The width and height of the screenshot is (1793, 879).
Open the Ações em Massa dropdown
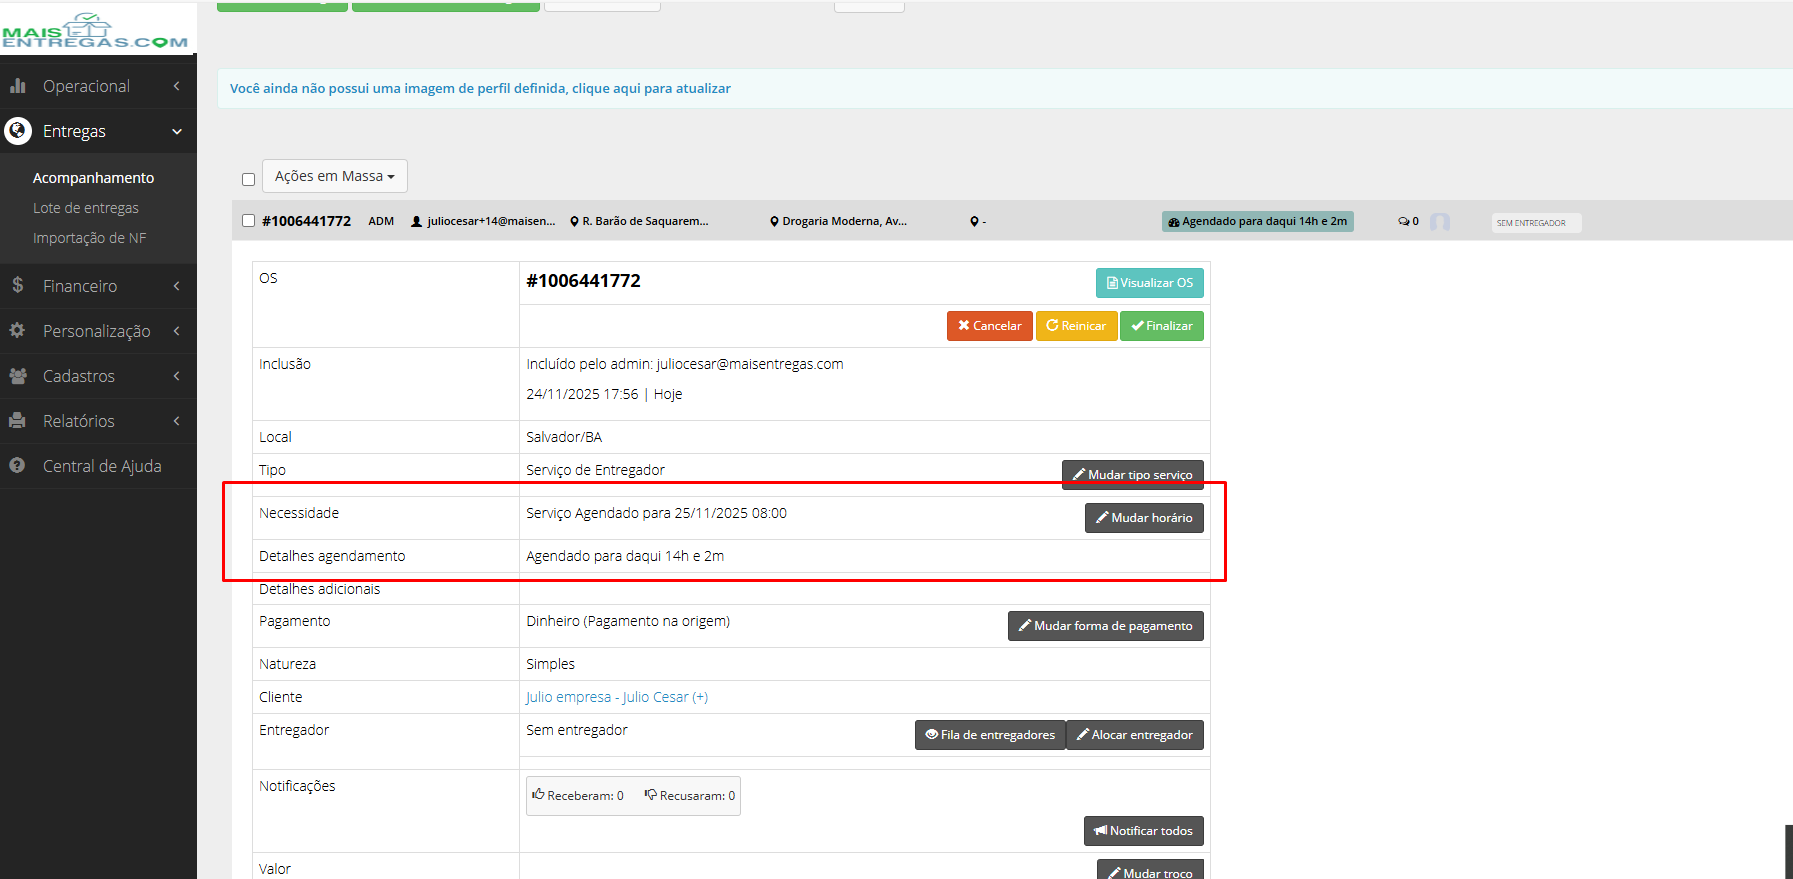[335, 176]
